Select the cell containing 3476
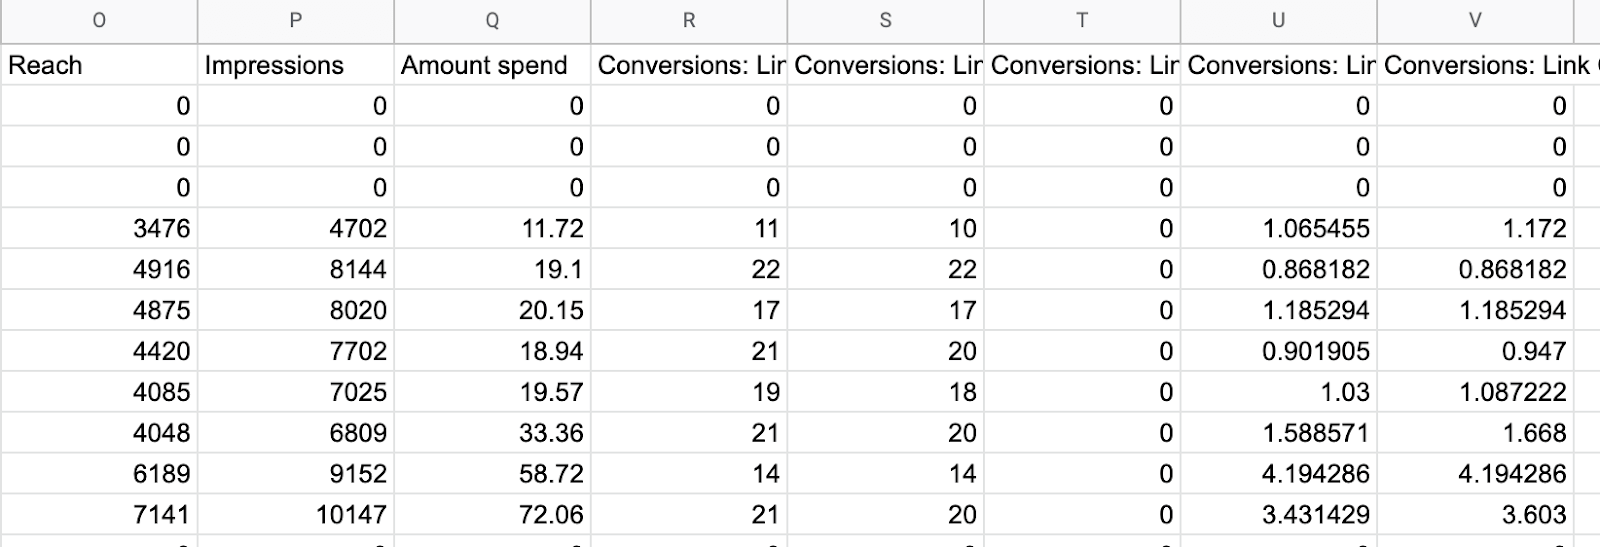 (x=99, y=229)
